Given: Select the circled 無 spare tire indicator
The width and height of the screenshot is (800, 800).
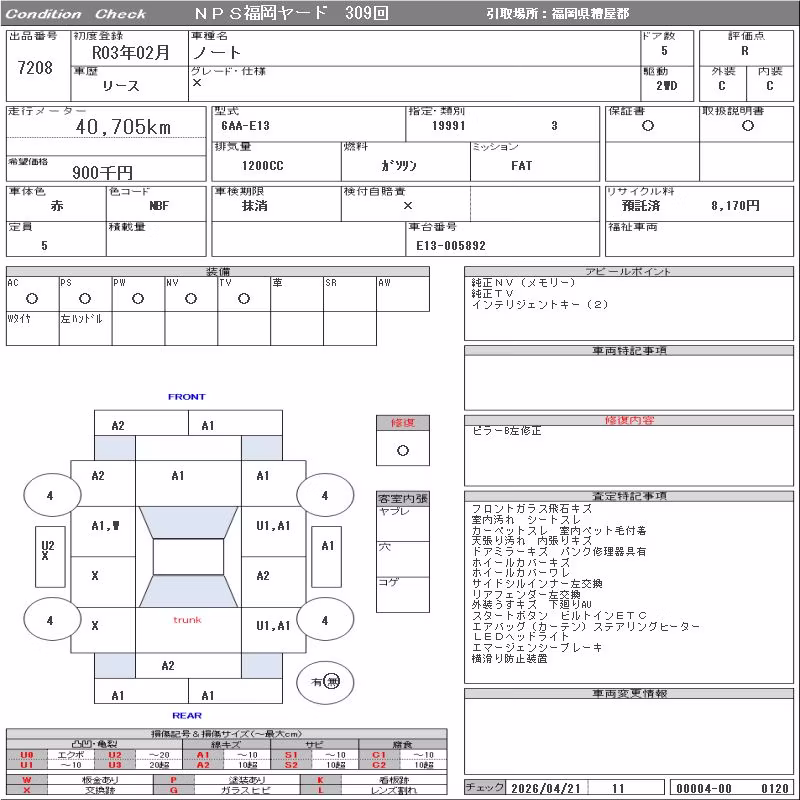Looking at the screenshot, I should tap(332, 682).
